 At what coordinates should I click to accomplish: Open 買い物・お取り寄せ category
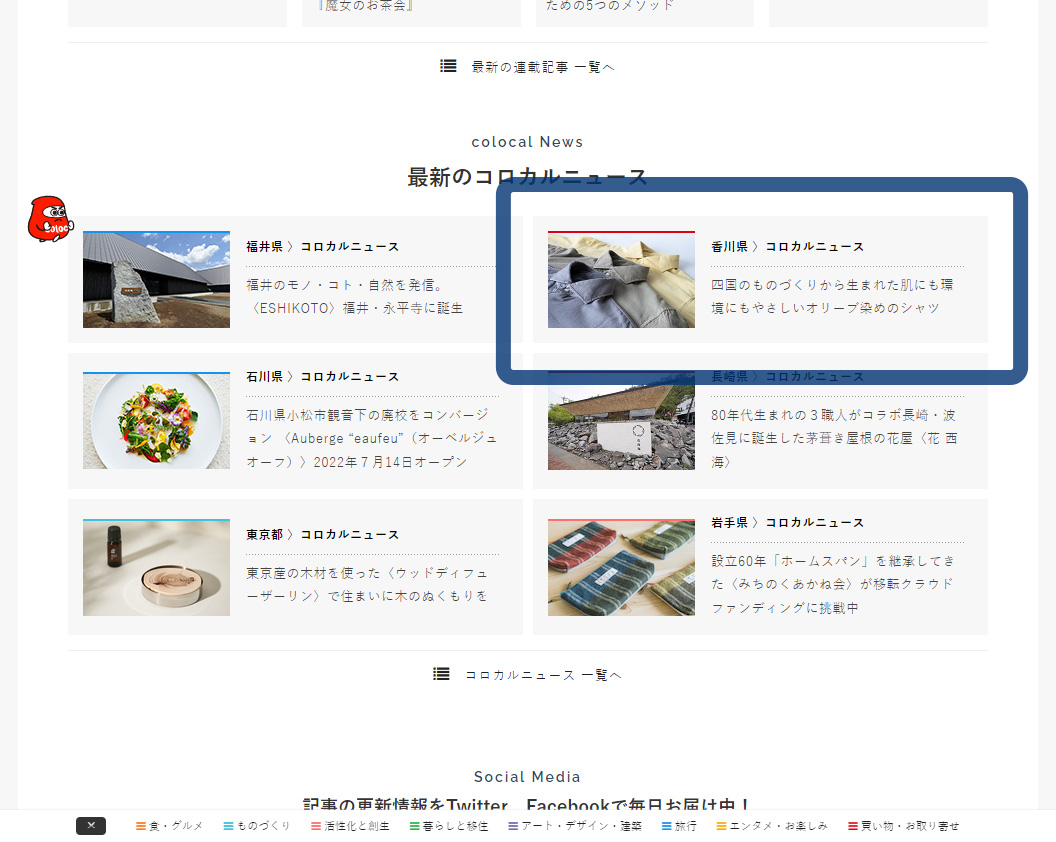[x=903, y=826]
